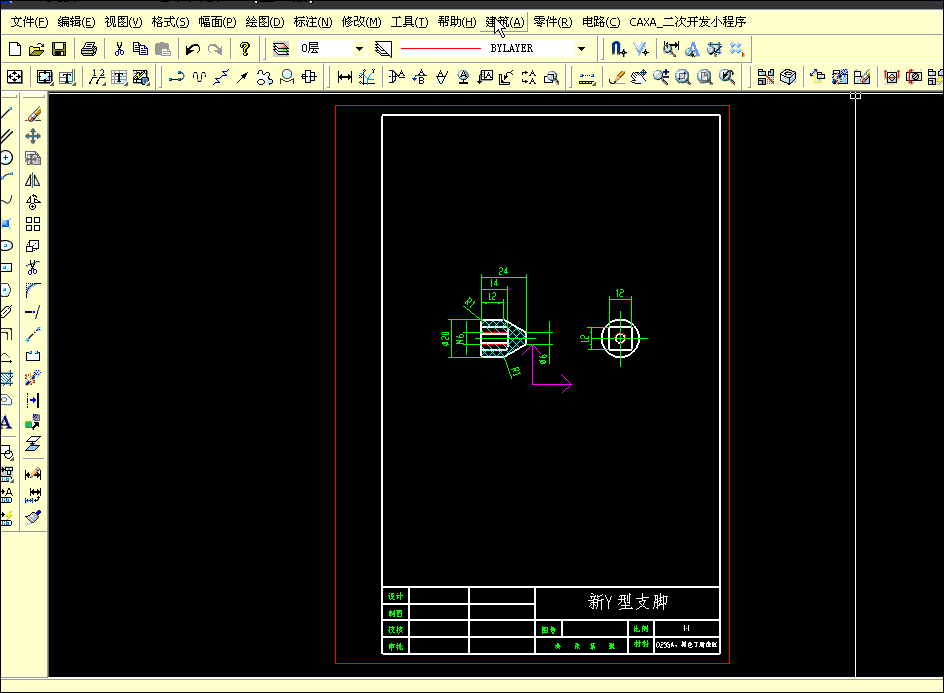Click the drawing frame settings icon with dropdown corner
944x693 pixels.
(45, 77)
